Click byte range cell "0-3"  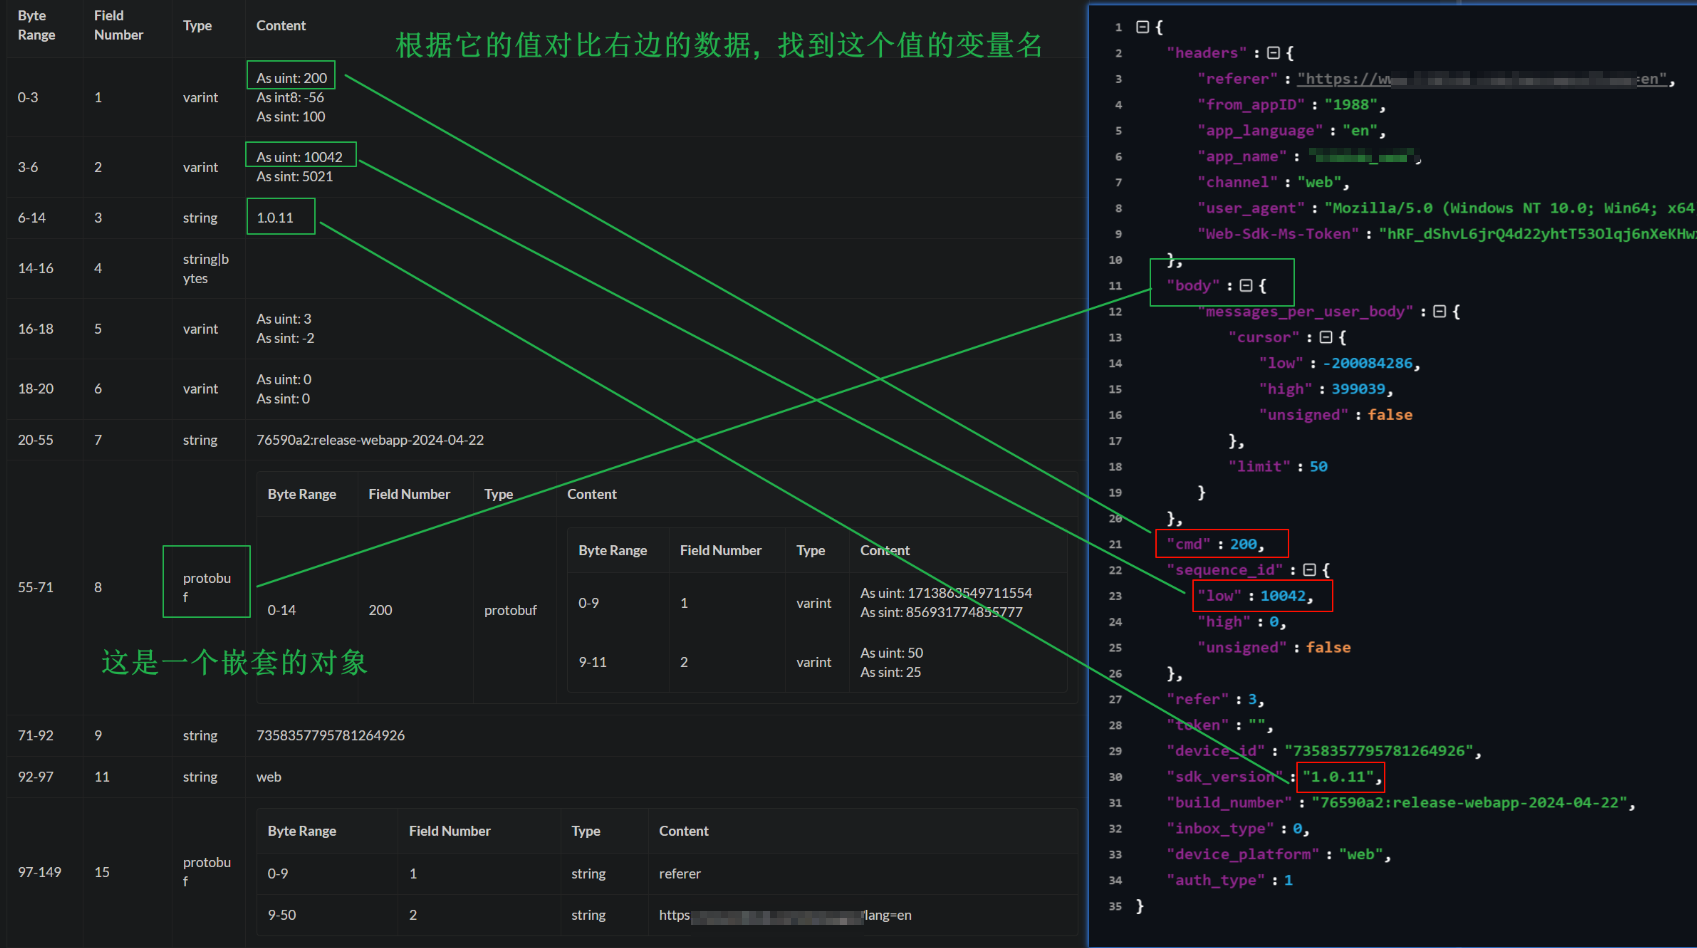click(x=28, y=97)
